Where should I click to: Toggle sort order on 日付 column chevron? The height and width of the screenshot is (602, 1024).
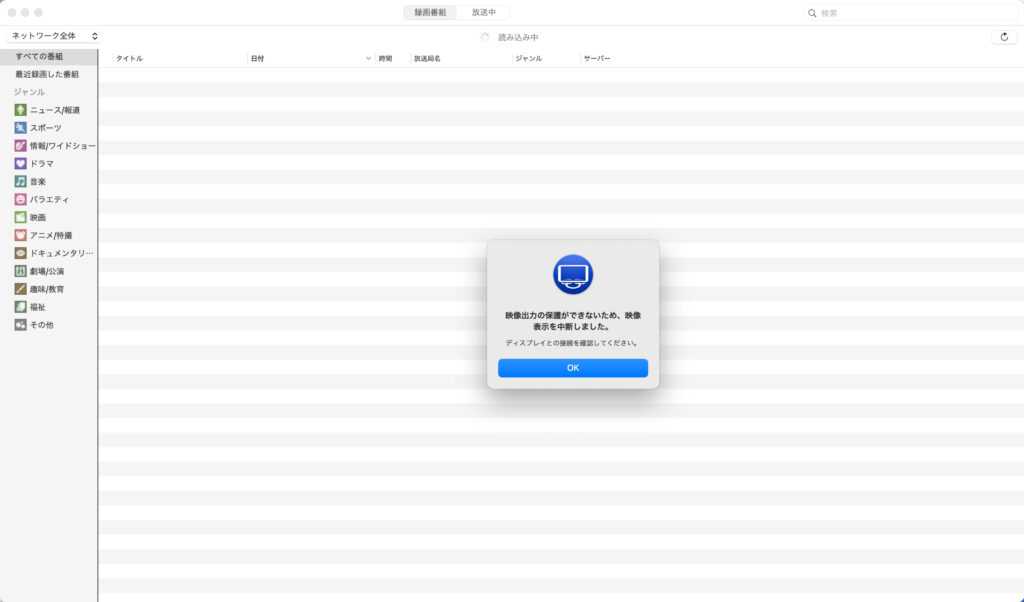point(368,59)
